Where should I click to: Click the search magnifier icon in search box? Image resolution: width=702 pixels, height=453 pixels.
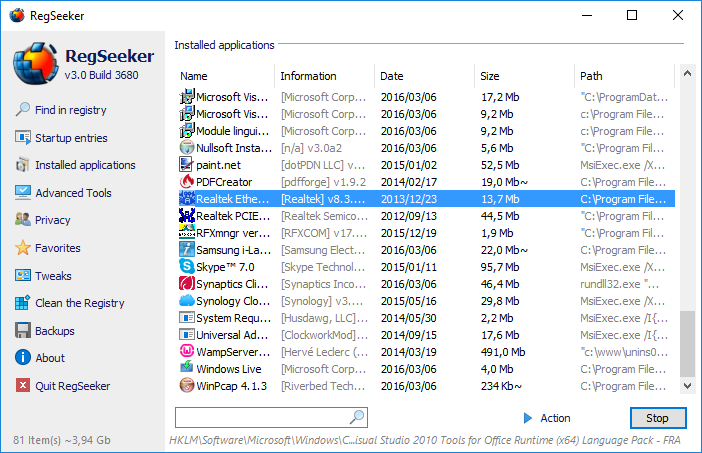pyautogui.click(x=357, y=417)
